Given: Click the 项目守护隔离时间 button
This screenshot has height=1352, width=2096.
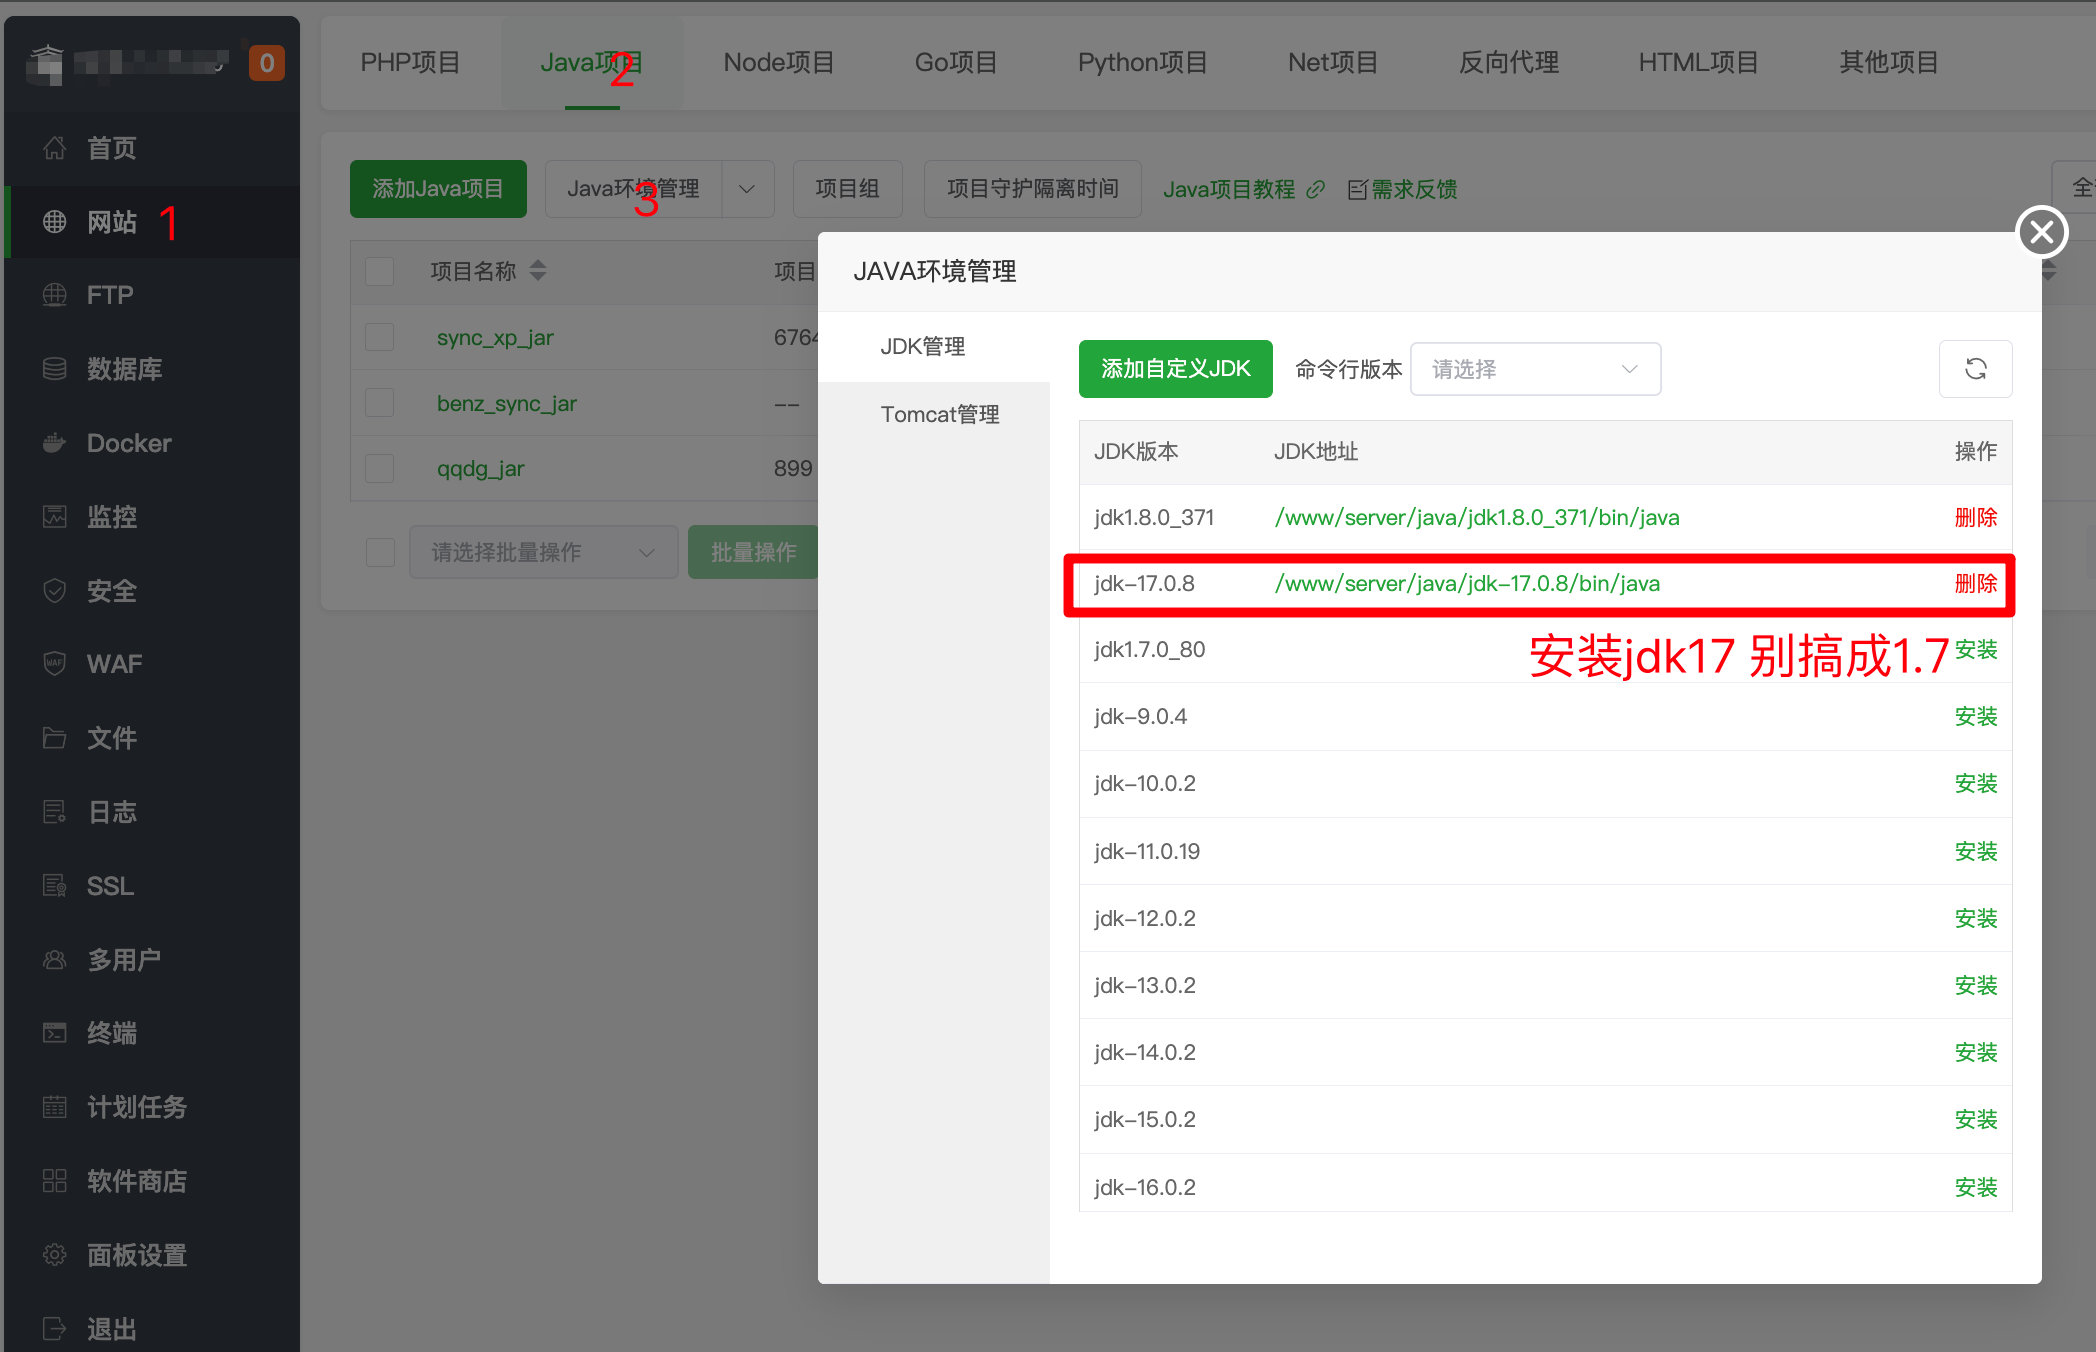Looking at the screenshot, I should 1032,189.
